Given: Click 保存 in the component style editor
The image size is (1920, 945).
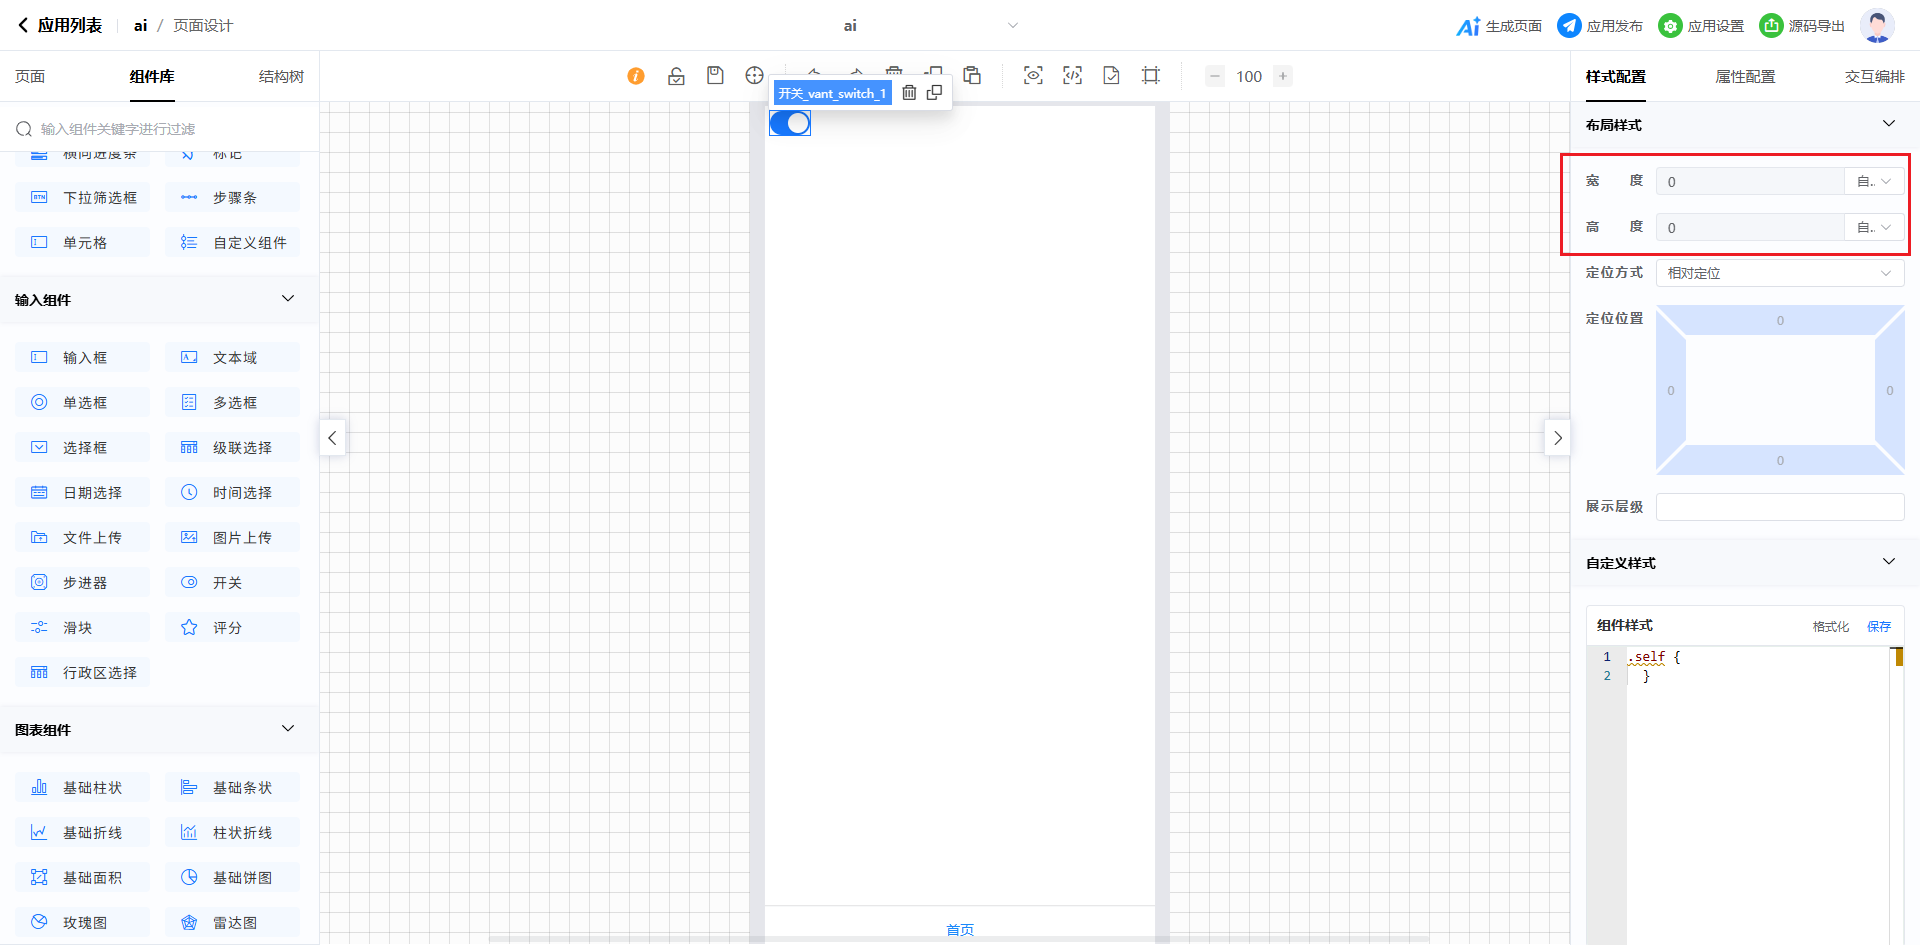Looking at the screenshot, I should tap(1879, 627).
